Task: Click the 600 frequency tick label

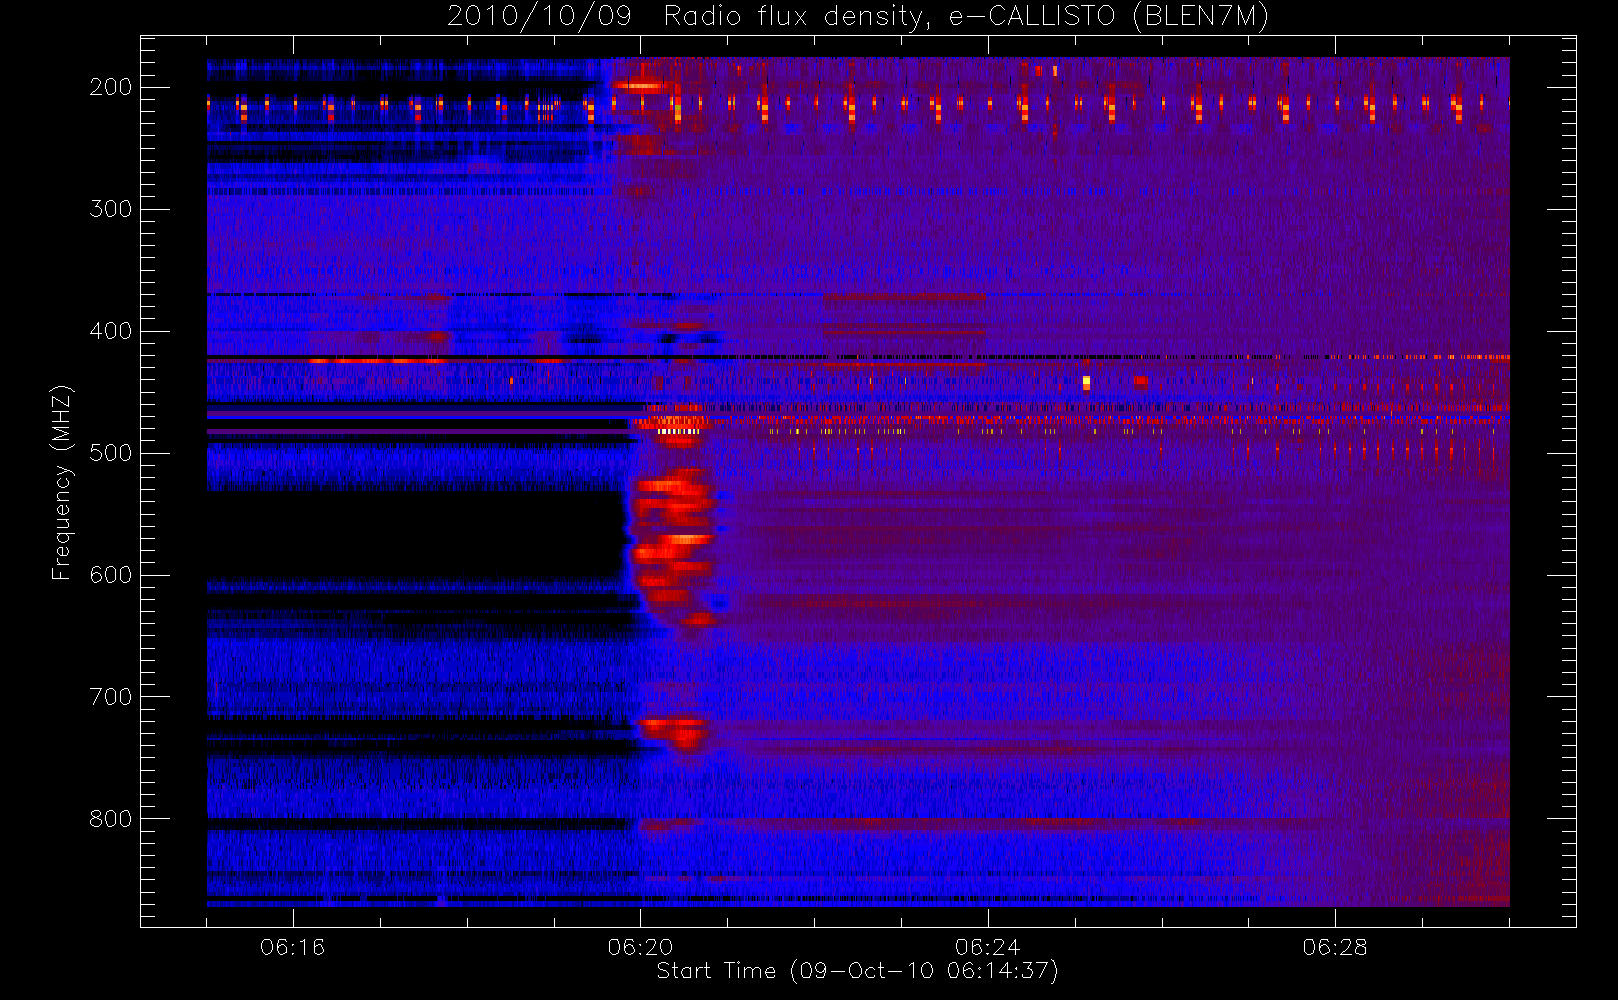Action: [x=110, y=575]
